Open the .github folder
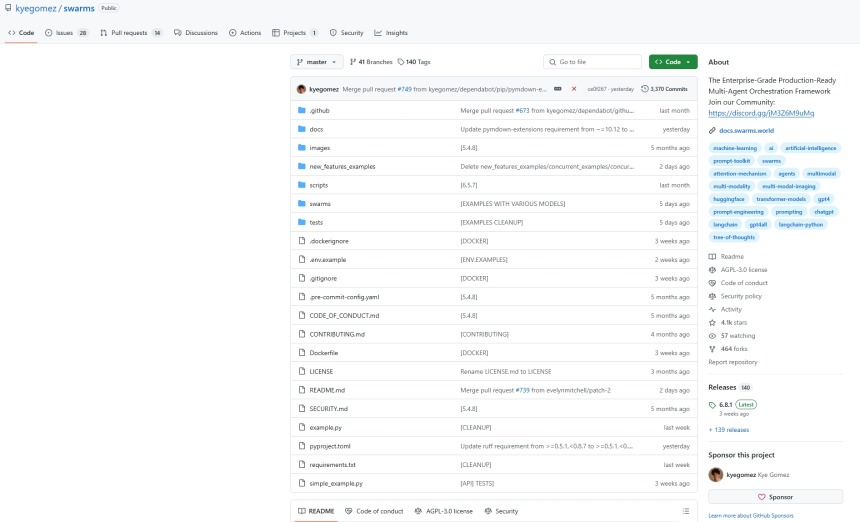Image resolution: width=860 pixels, height=522 pixels. (x=319, y=111)
